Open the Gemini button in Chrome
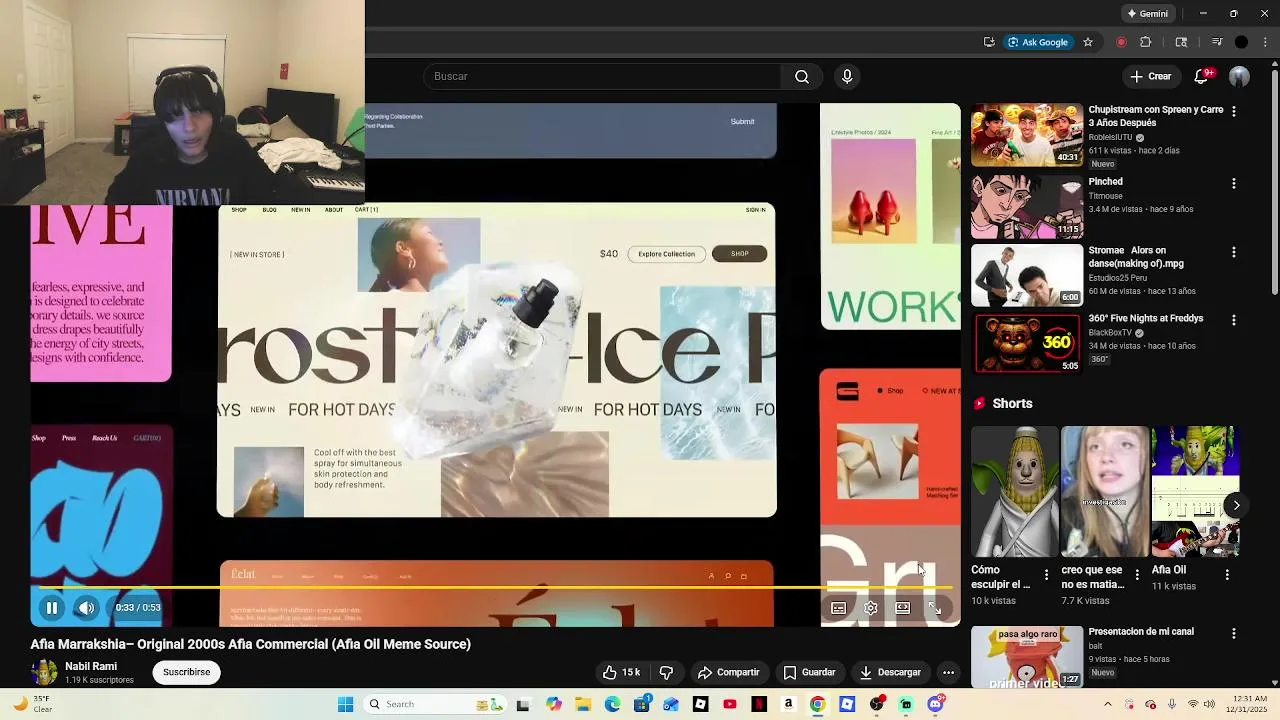This screenshot has height=720, width=1280. coord(1147,13)
